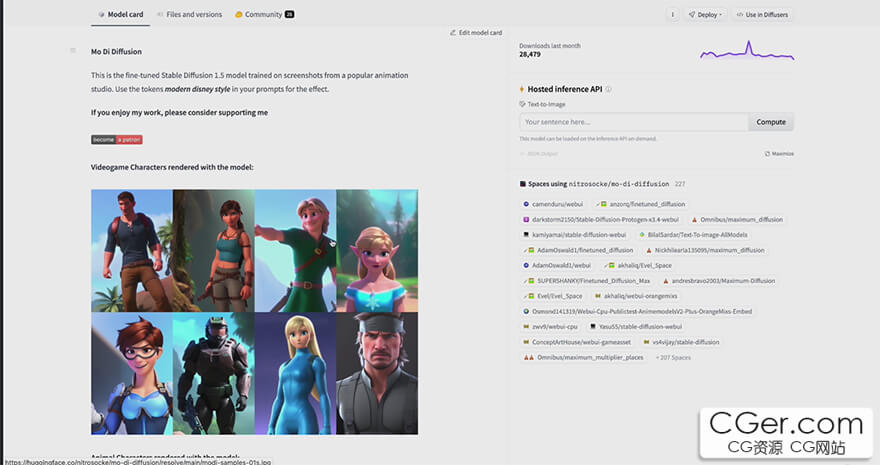
Task: Click the Become a patron badge
Action: pyautogui.click(x=117, y=140)
